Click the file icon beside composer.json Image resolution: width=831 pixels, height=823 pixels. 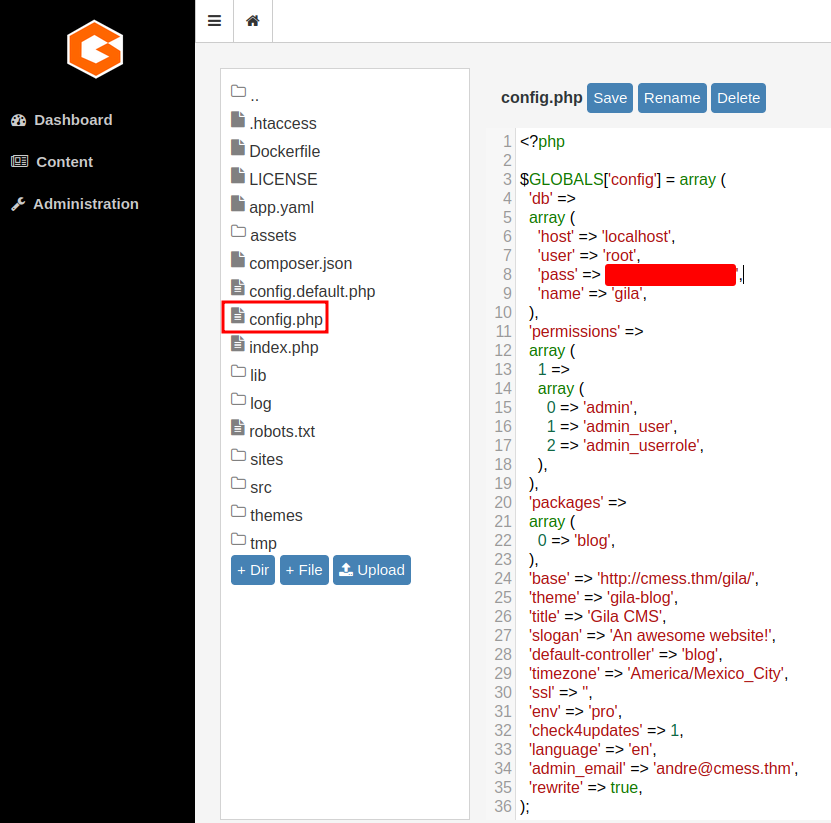pos(238,259)
